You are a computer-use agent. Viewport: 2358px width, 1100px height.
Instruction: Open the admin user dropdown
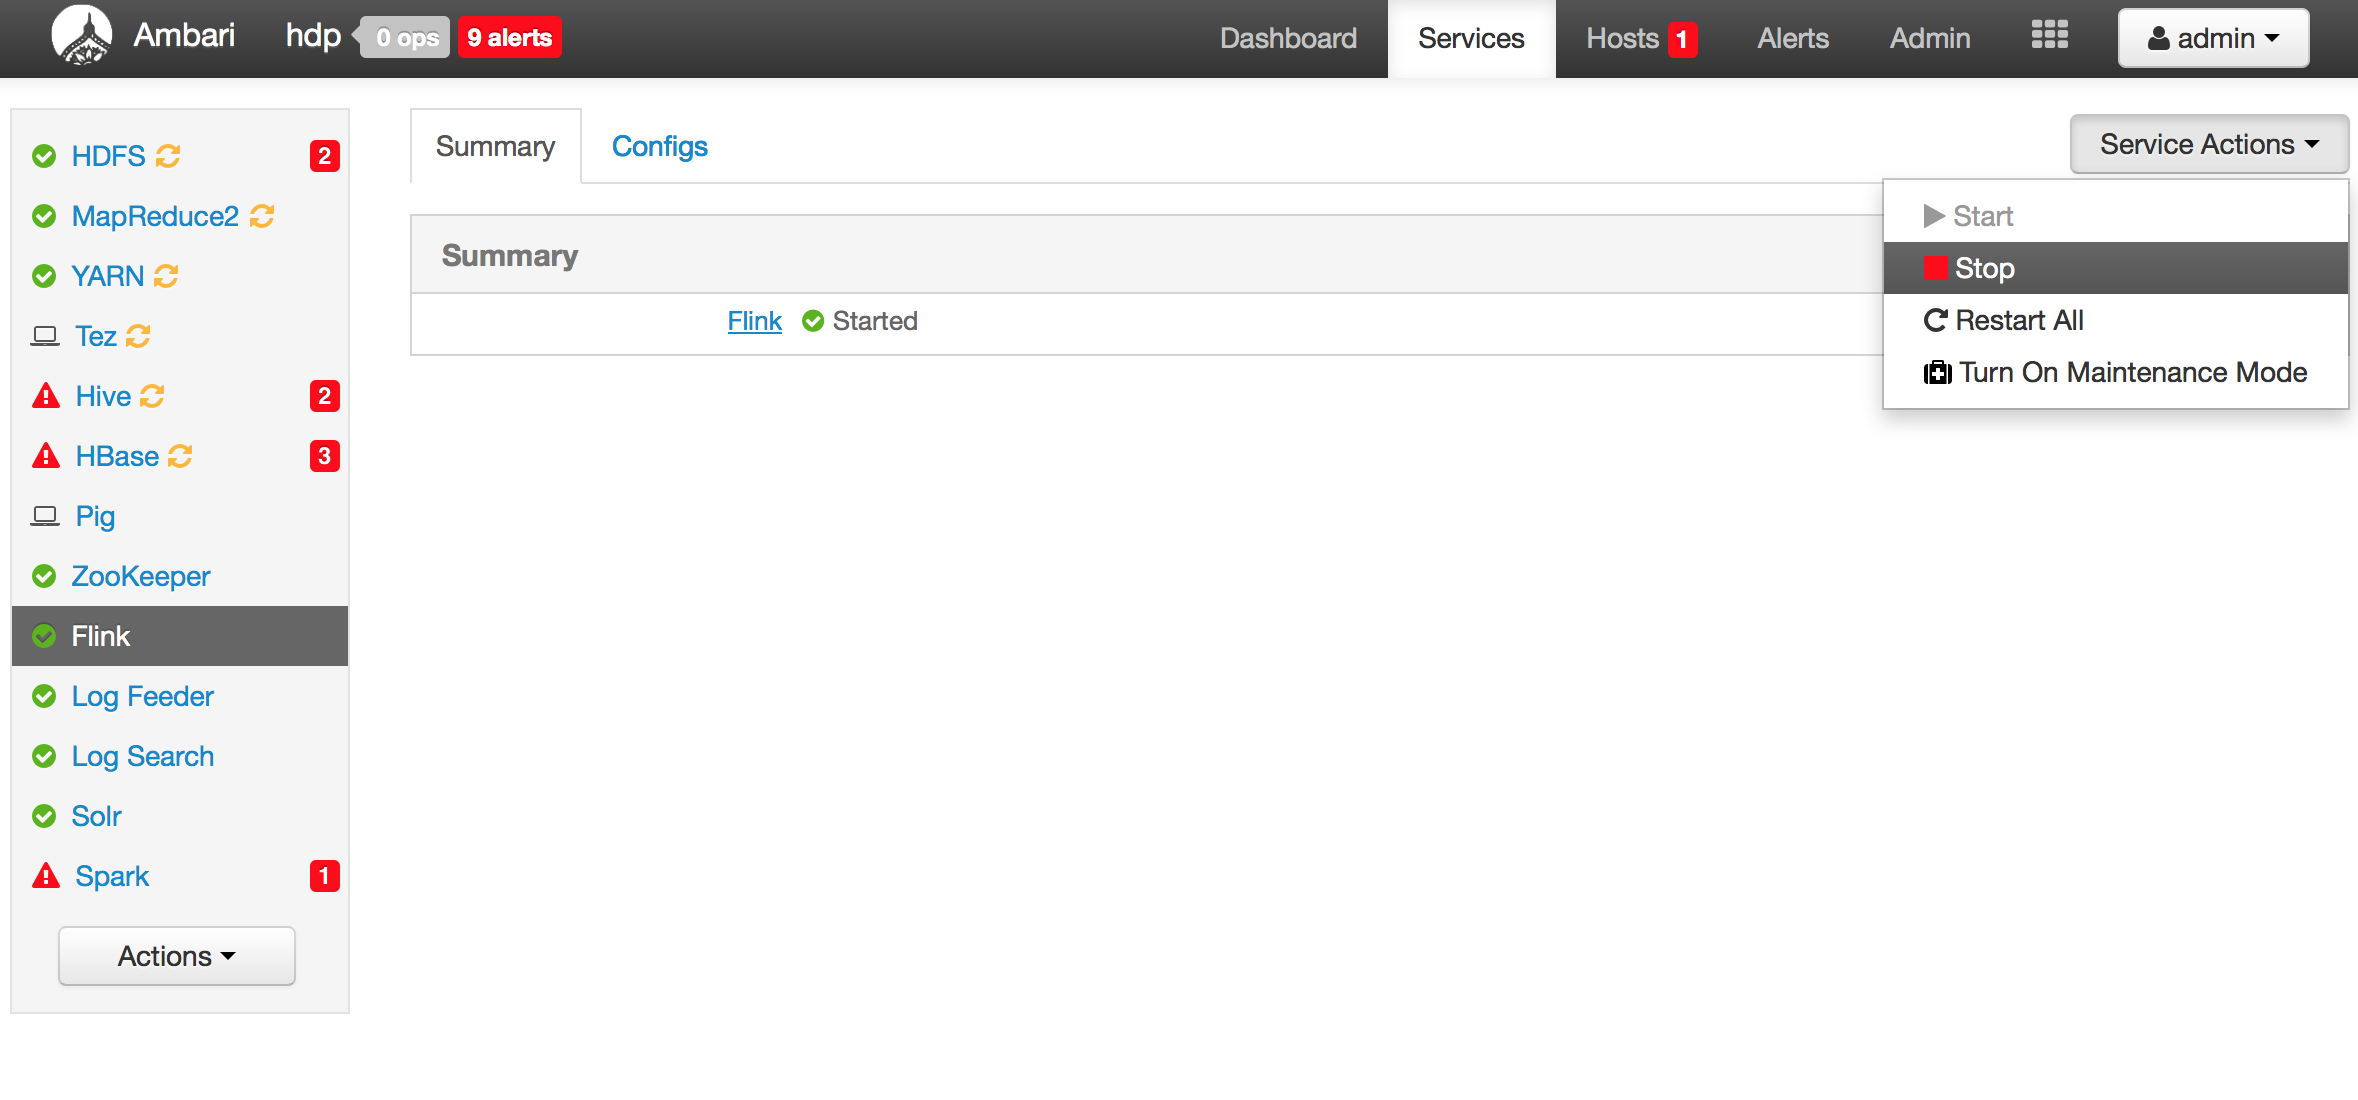tap(2212, 38)
